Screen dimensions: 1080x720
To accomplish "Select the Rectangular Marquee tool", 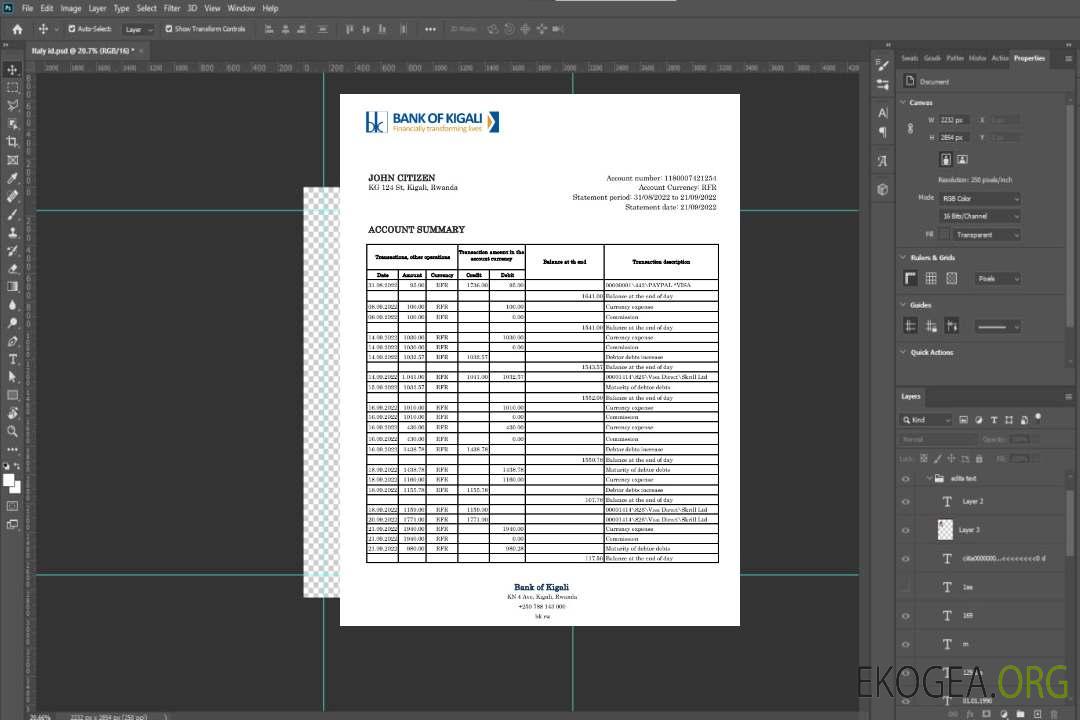I will click(13, 87).
